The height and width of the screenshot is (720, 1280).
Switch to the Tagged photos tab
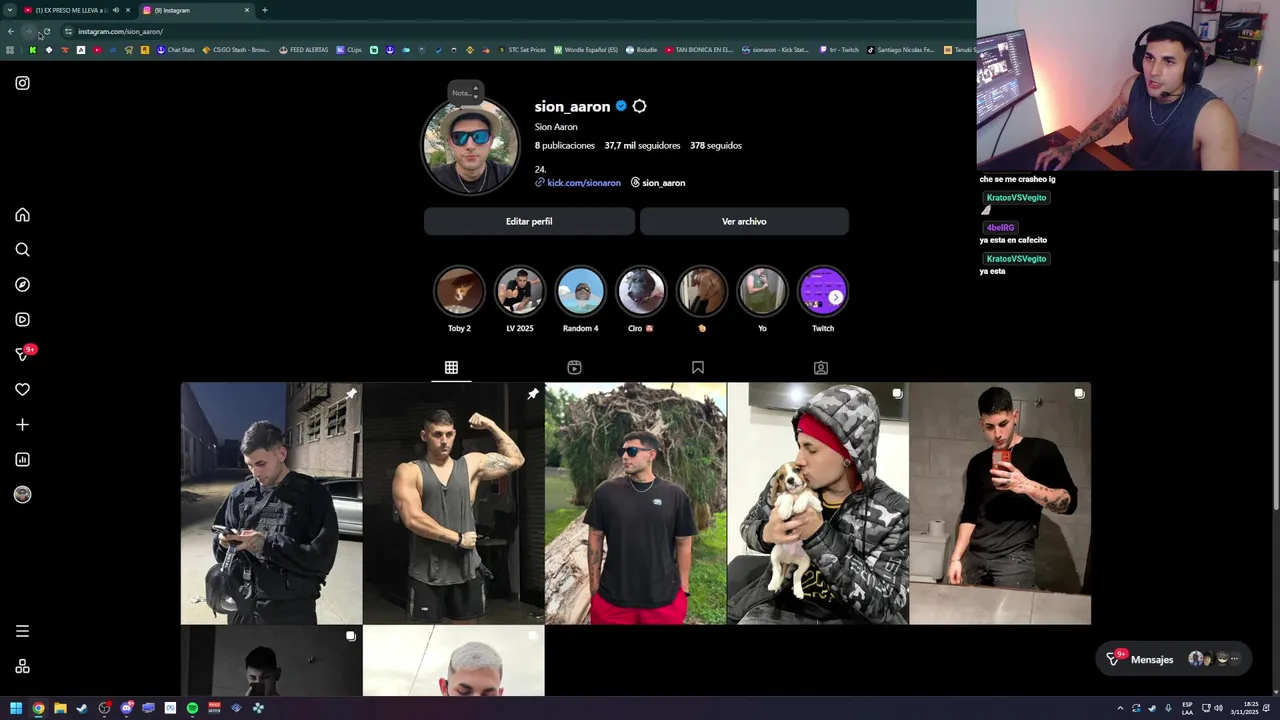(x=820, y=368)
